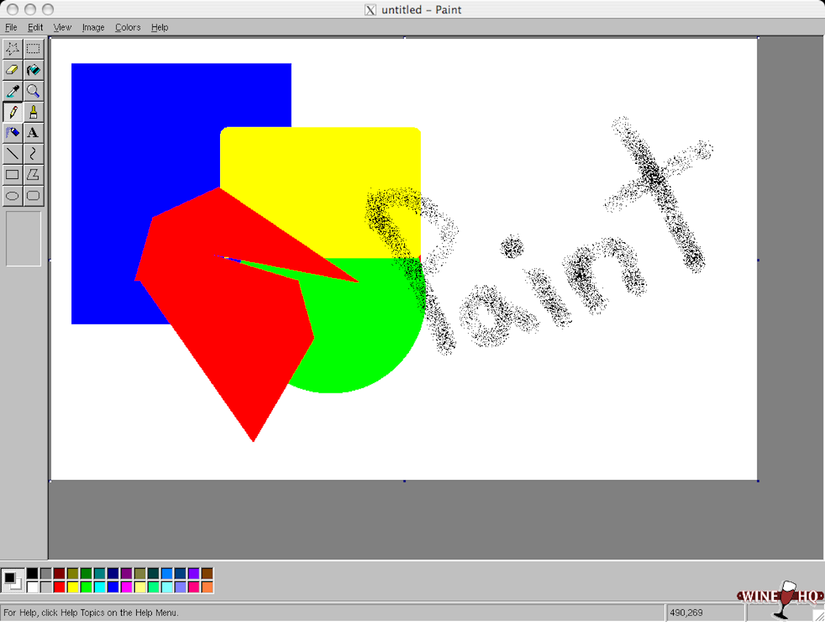Image resolution: width=825 pixels, height=622 pixels.
Task: Select the Ellipse tool
Action: click(11, 195)
